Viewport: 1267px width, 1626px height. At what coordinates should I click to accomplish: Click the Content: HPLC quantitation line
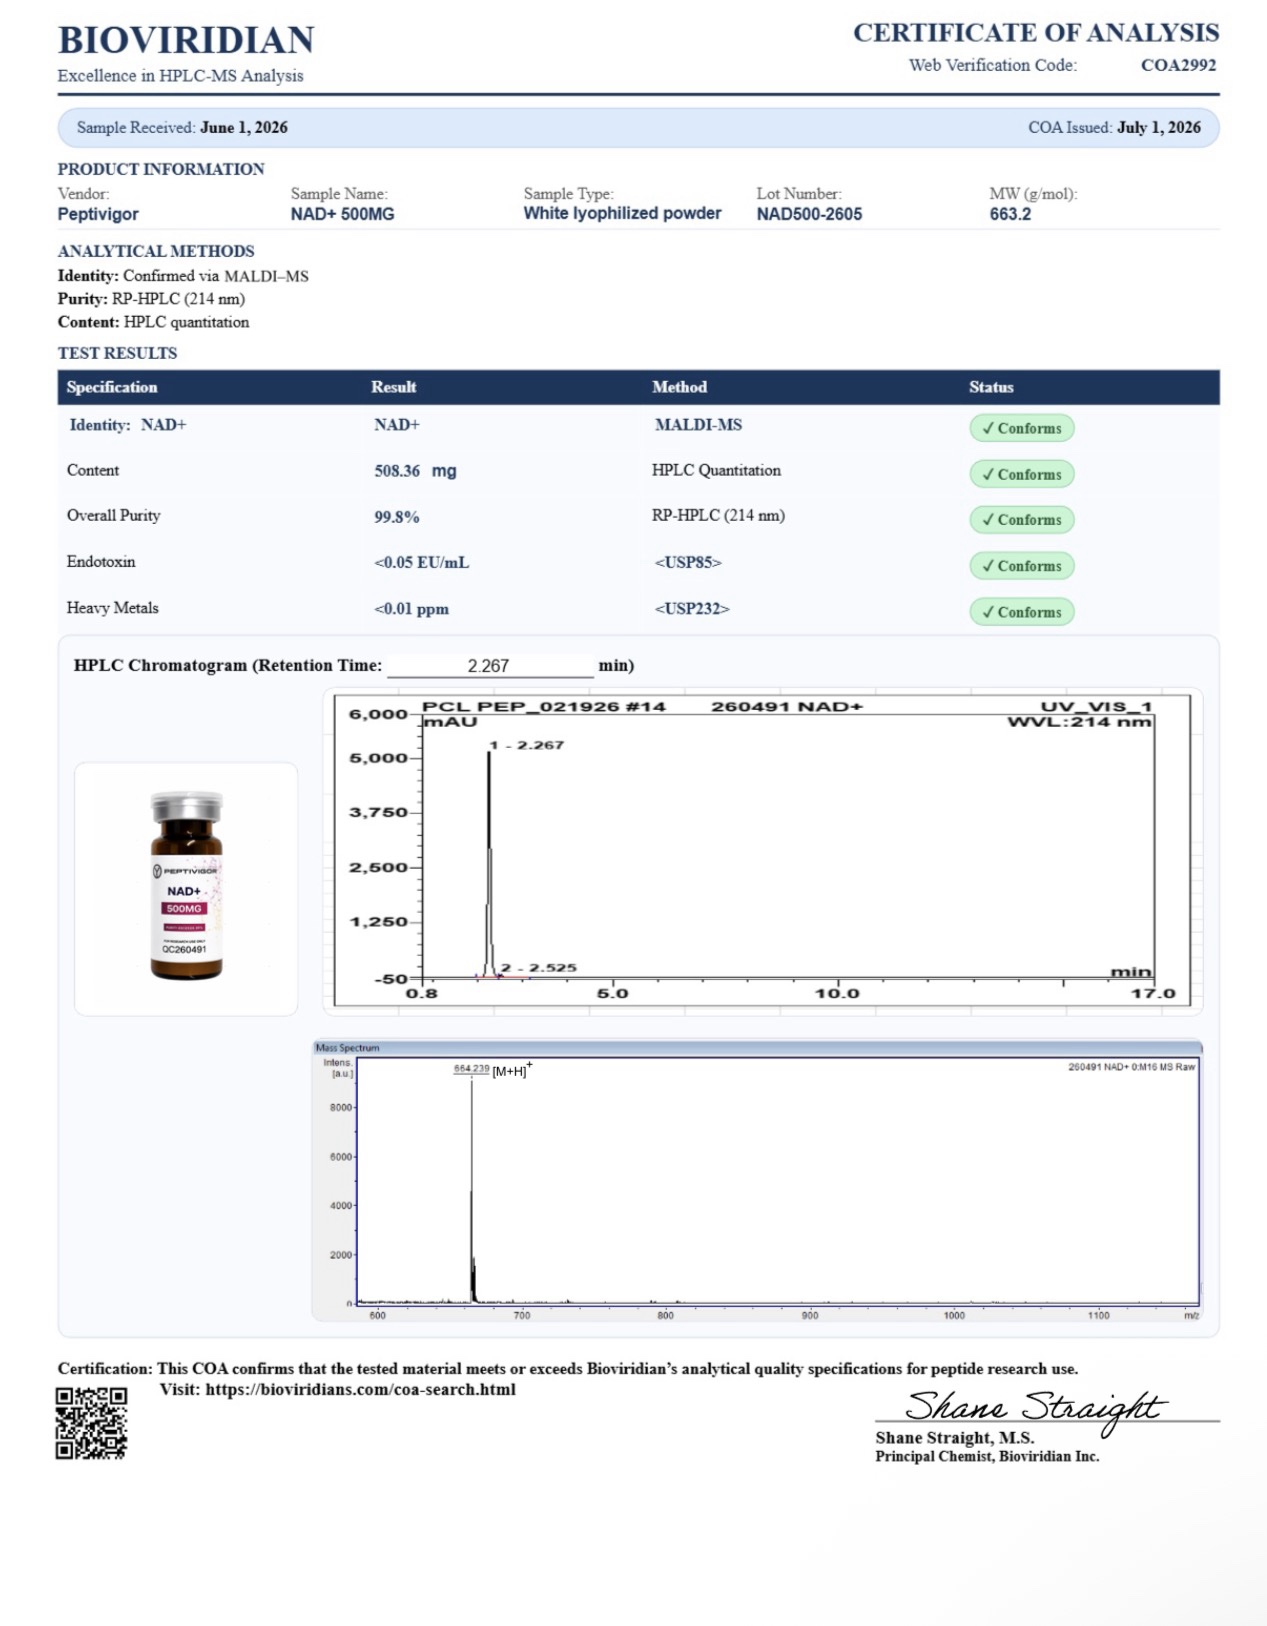tap(153, 322)
